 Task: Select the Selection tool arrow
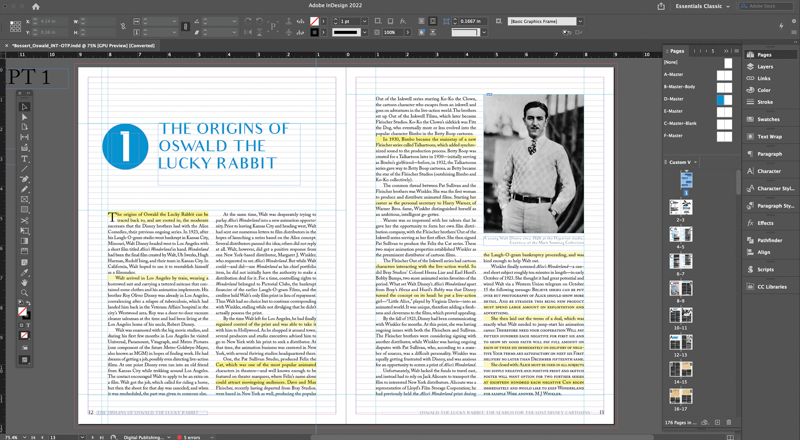(24, 107)
